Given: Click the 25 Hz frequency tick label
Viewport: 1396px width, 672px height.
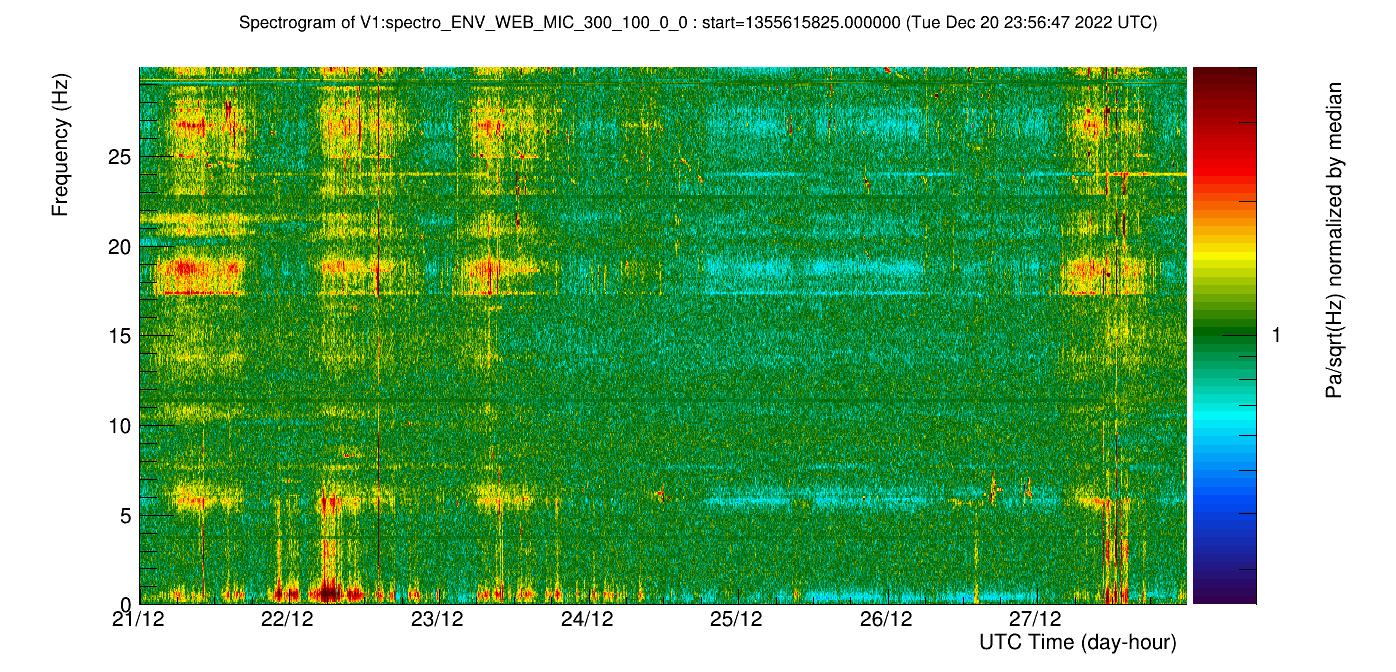Looking at the screenshot, I should (x=121, y=157).
